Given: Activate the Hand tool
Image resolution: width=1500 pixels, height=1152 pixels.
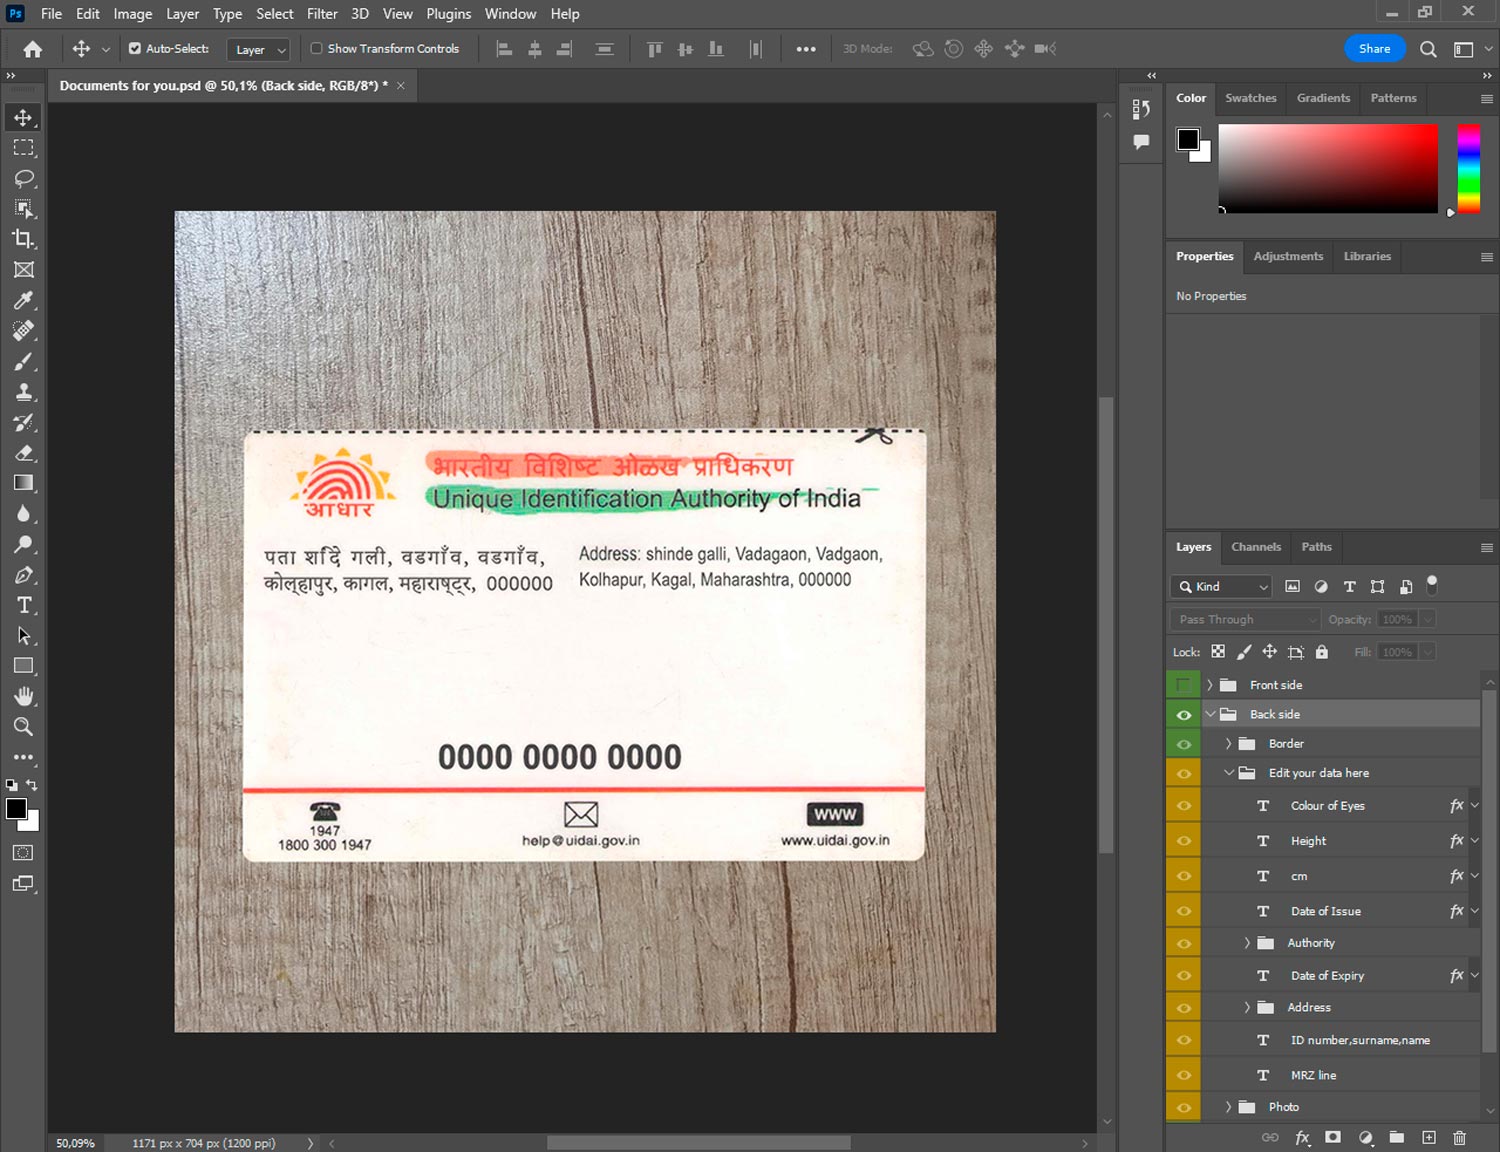Looking at the screenshot, I should point(23,696).
